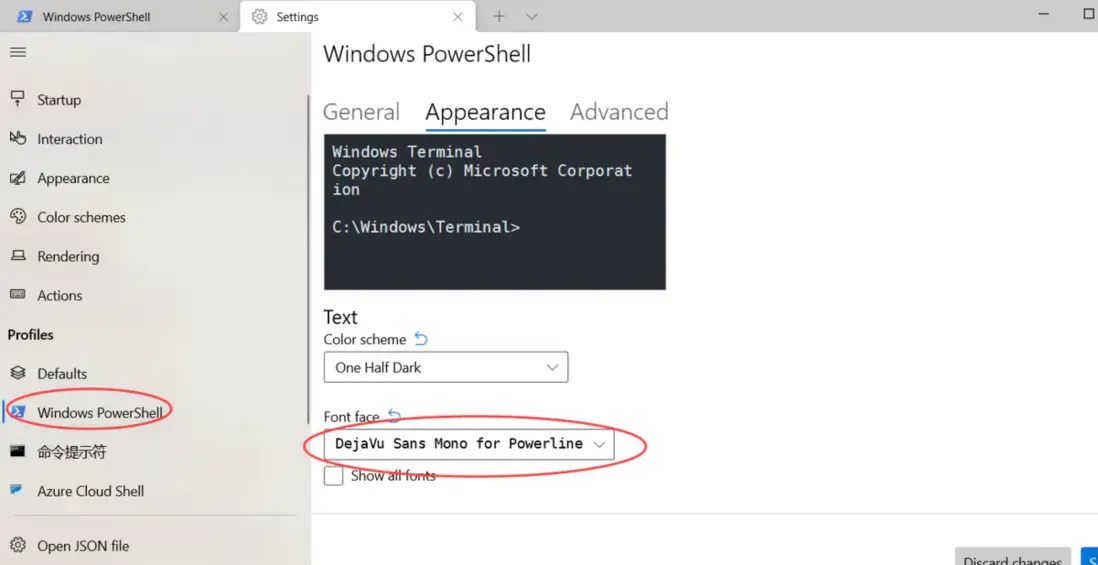Click the Rendering monitor icon
Image resolution: width=1098 pixels, height=565 pixels.
coord(17,256)
